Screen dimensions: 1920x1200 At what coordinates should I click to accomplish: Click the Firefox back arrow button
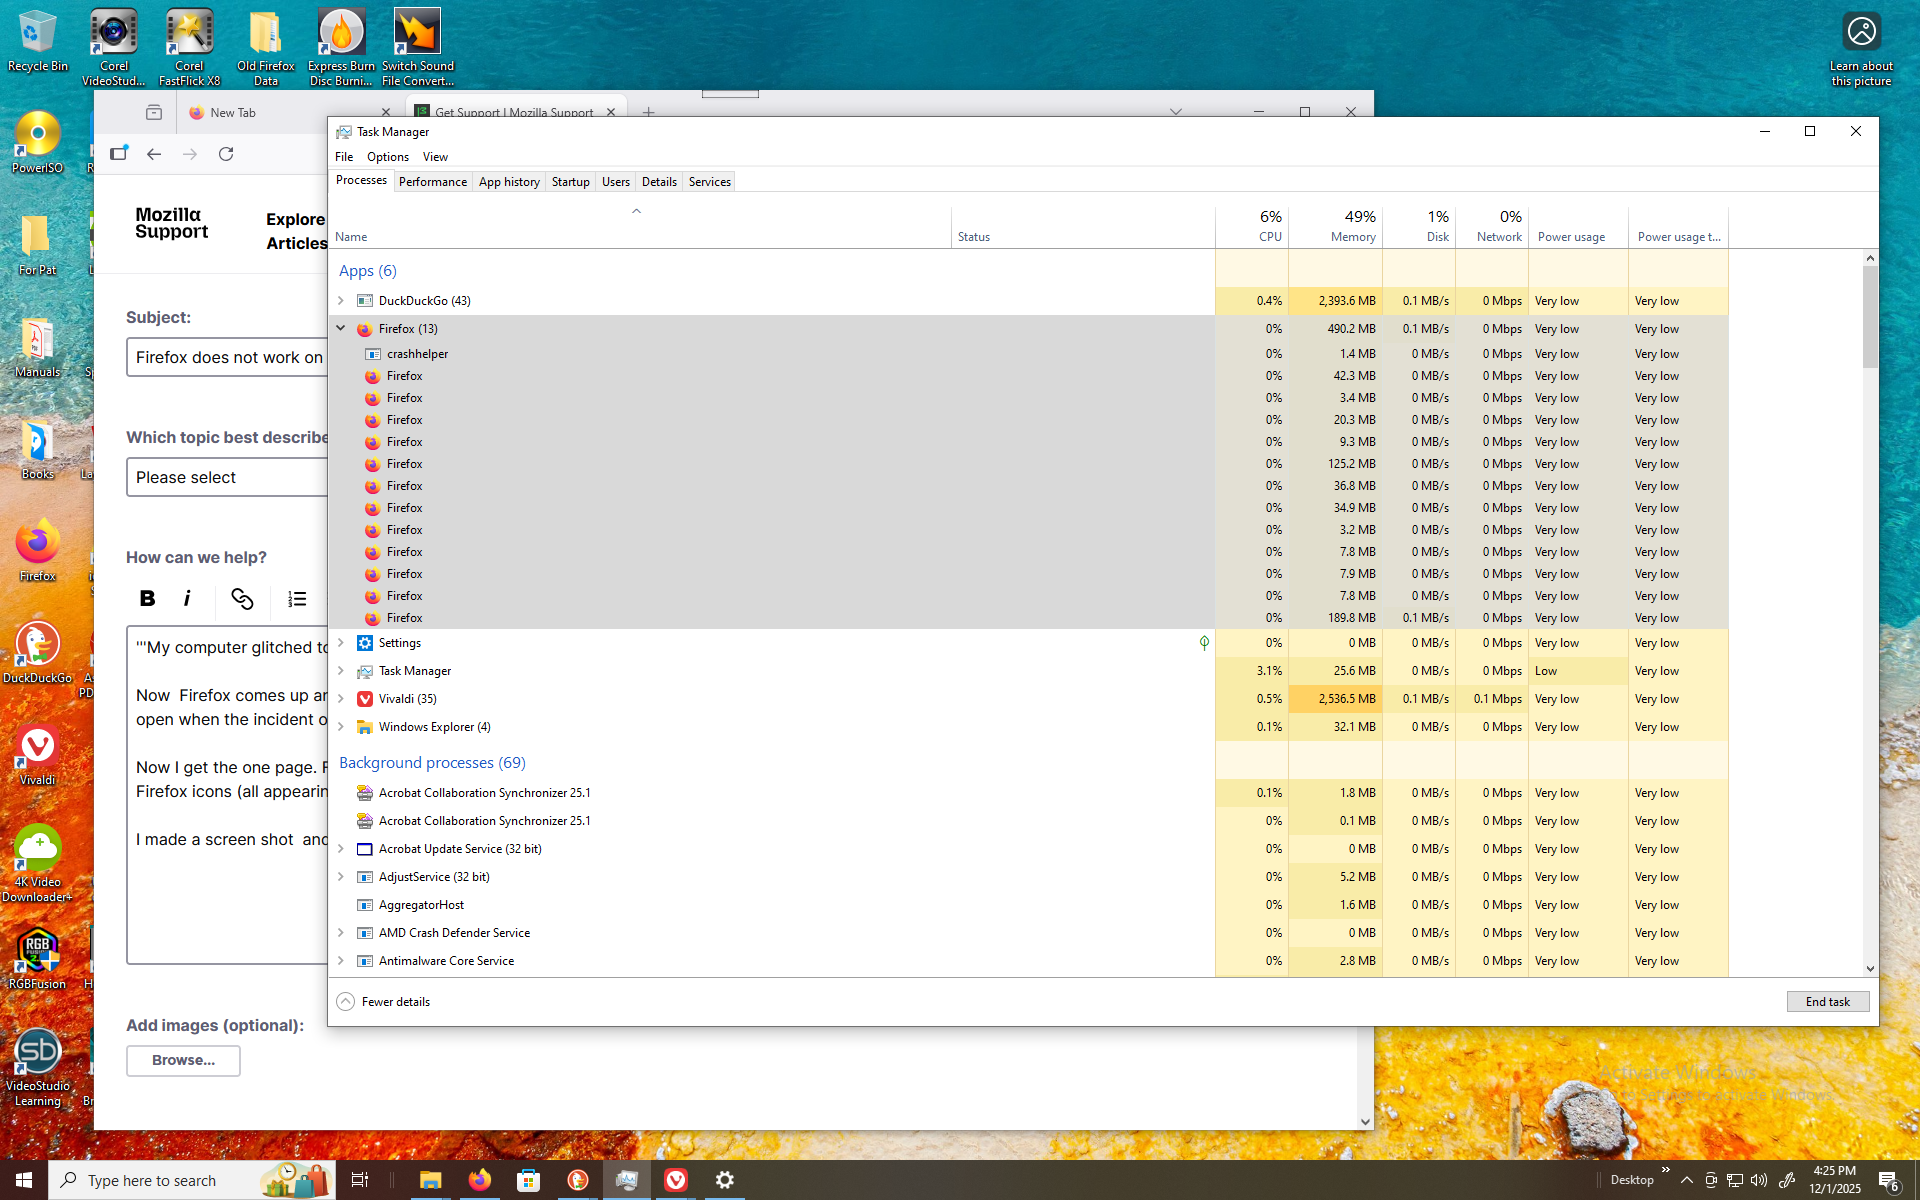[154, 154]
